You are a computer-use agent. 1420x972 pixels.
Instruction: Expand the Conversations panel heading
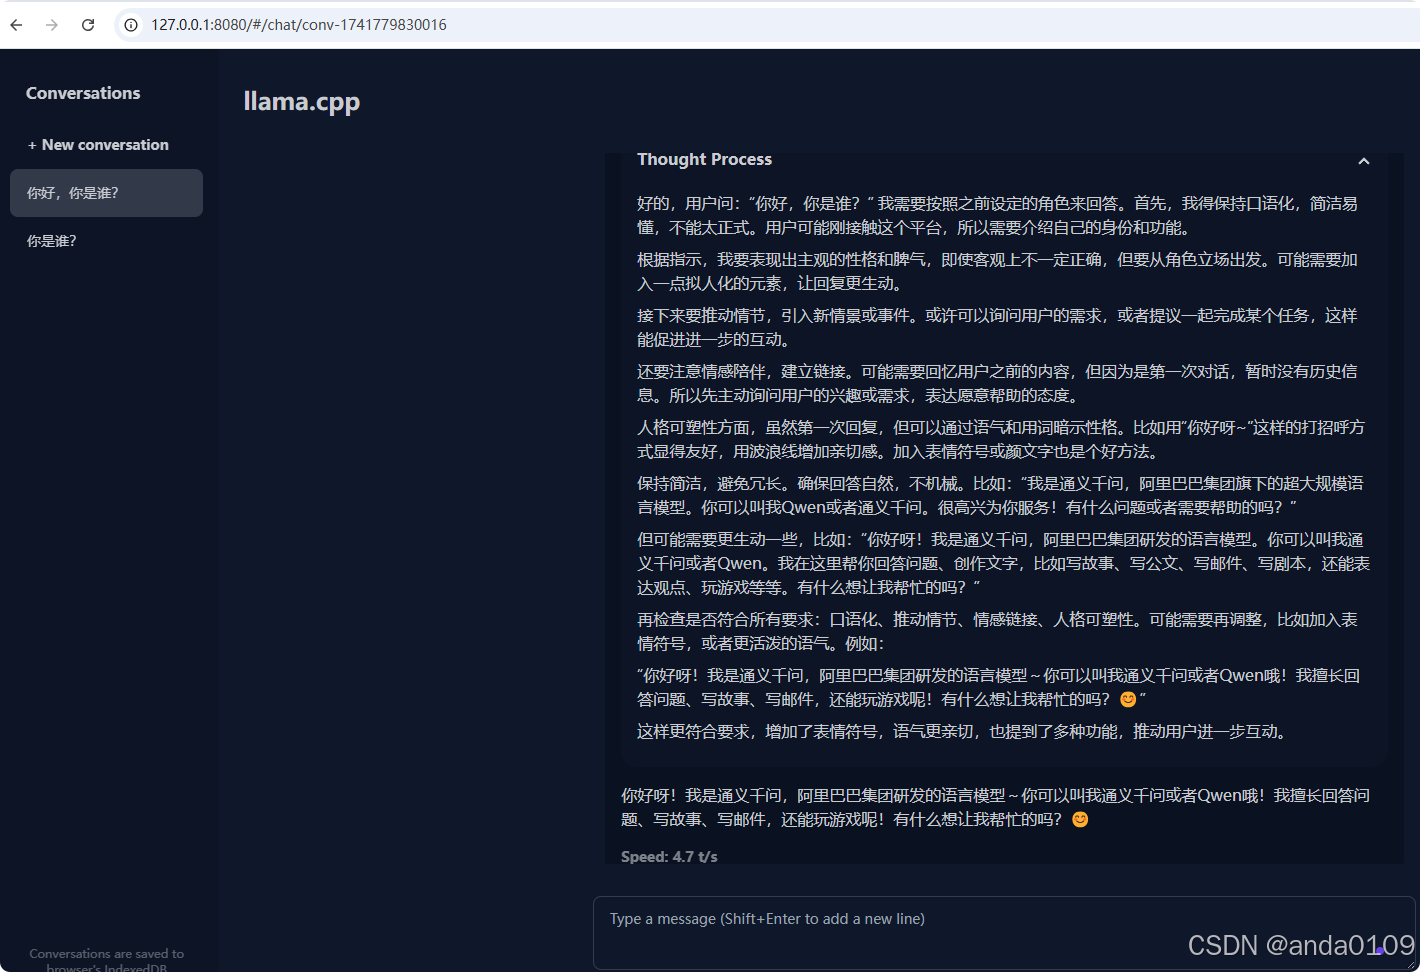pyautogui.click(x=83, y=92)
